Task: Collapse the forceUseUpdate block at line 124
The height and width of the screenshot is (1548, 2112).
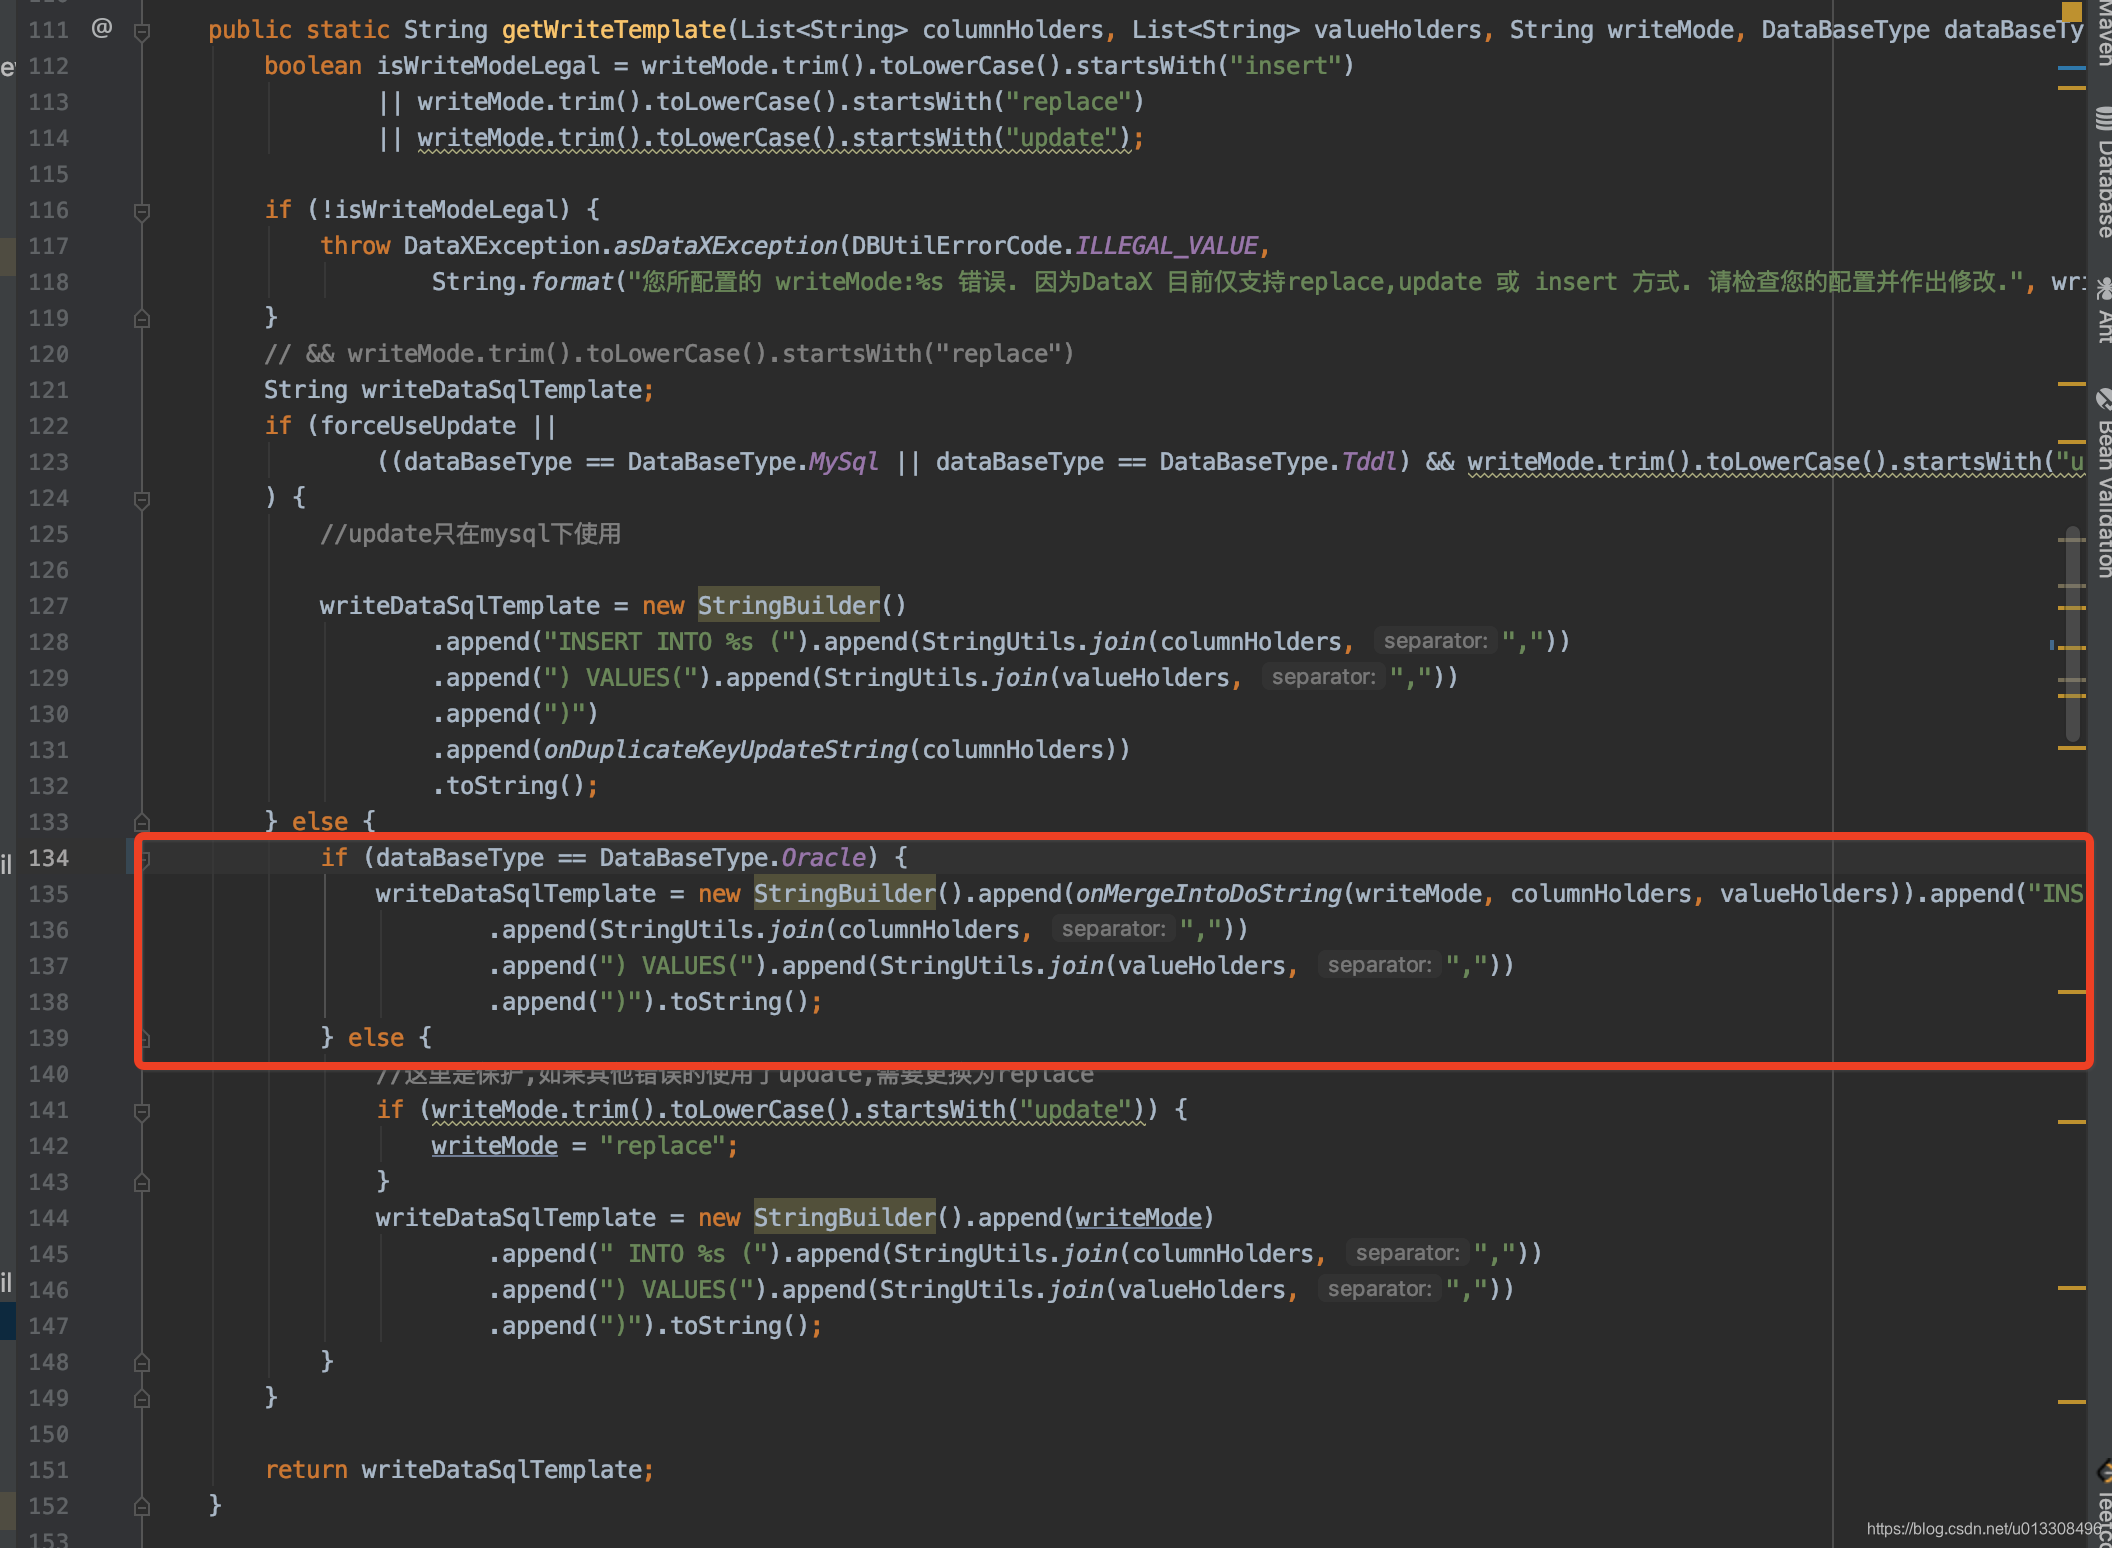Action: (142, 499)
